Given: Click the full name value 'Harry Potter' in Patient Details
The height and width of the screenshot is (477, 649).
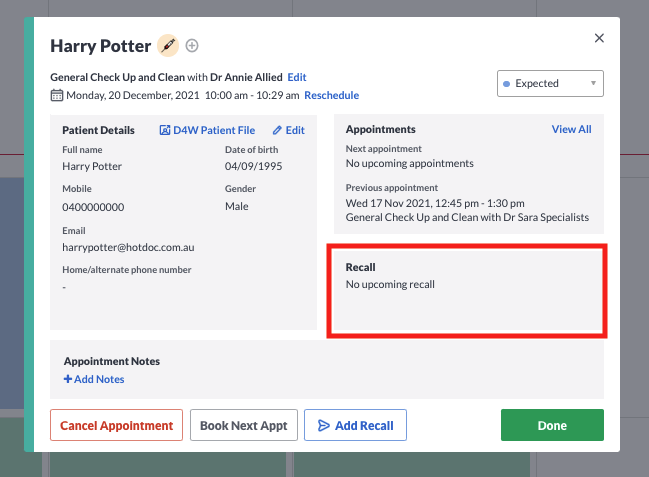Looking at the screenshot, I should pyautogui.click(x=92, y=166).
